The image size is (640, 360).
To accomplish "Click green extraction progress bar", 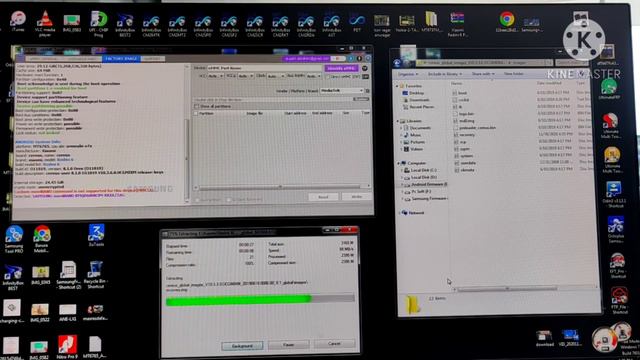I will 238,300.
